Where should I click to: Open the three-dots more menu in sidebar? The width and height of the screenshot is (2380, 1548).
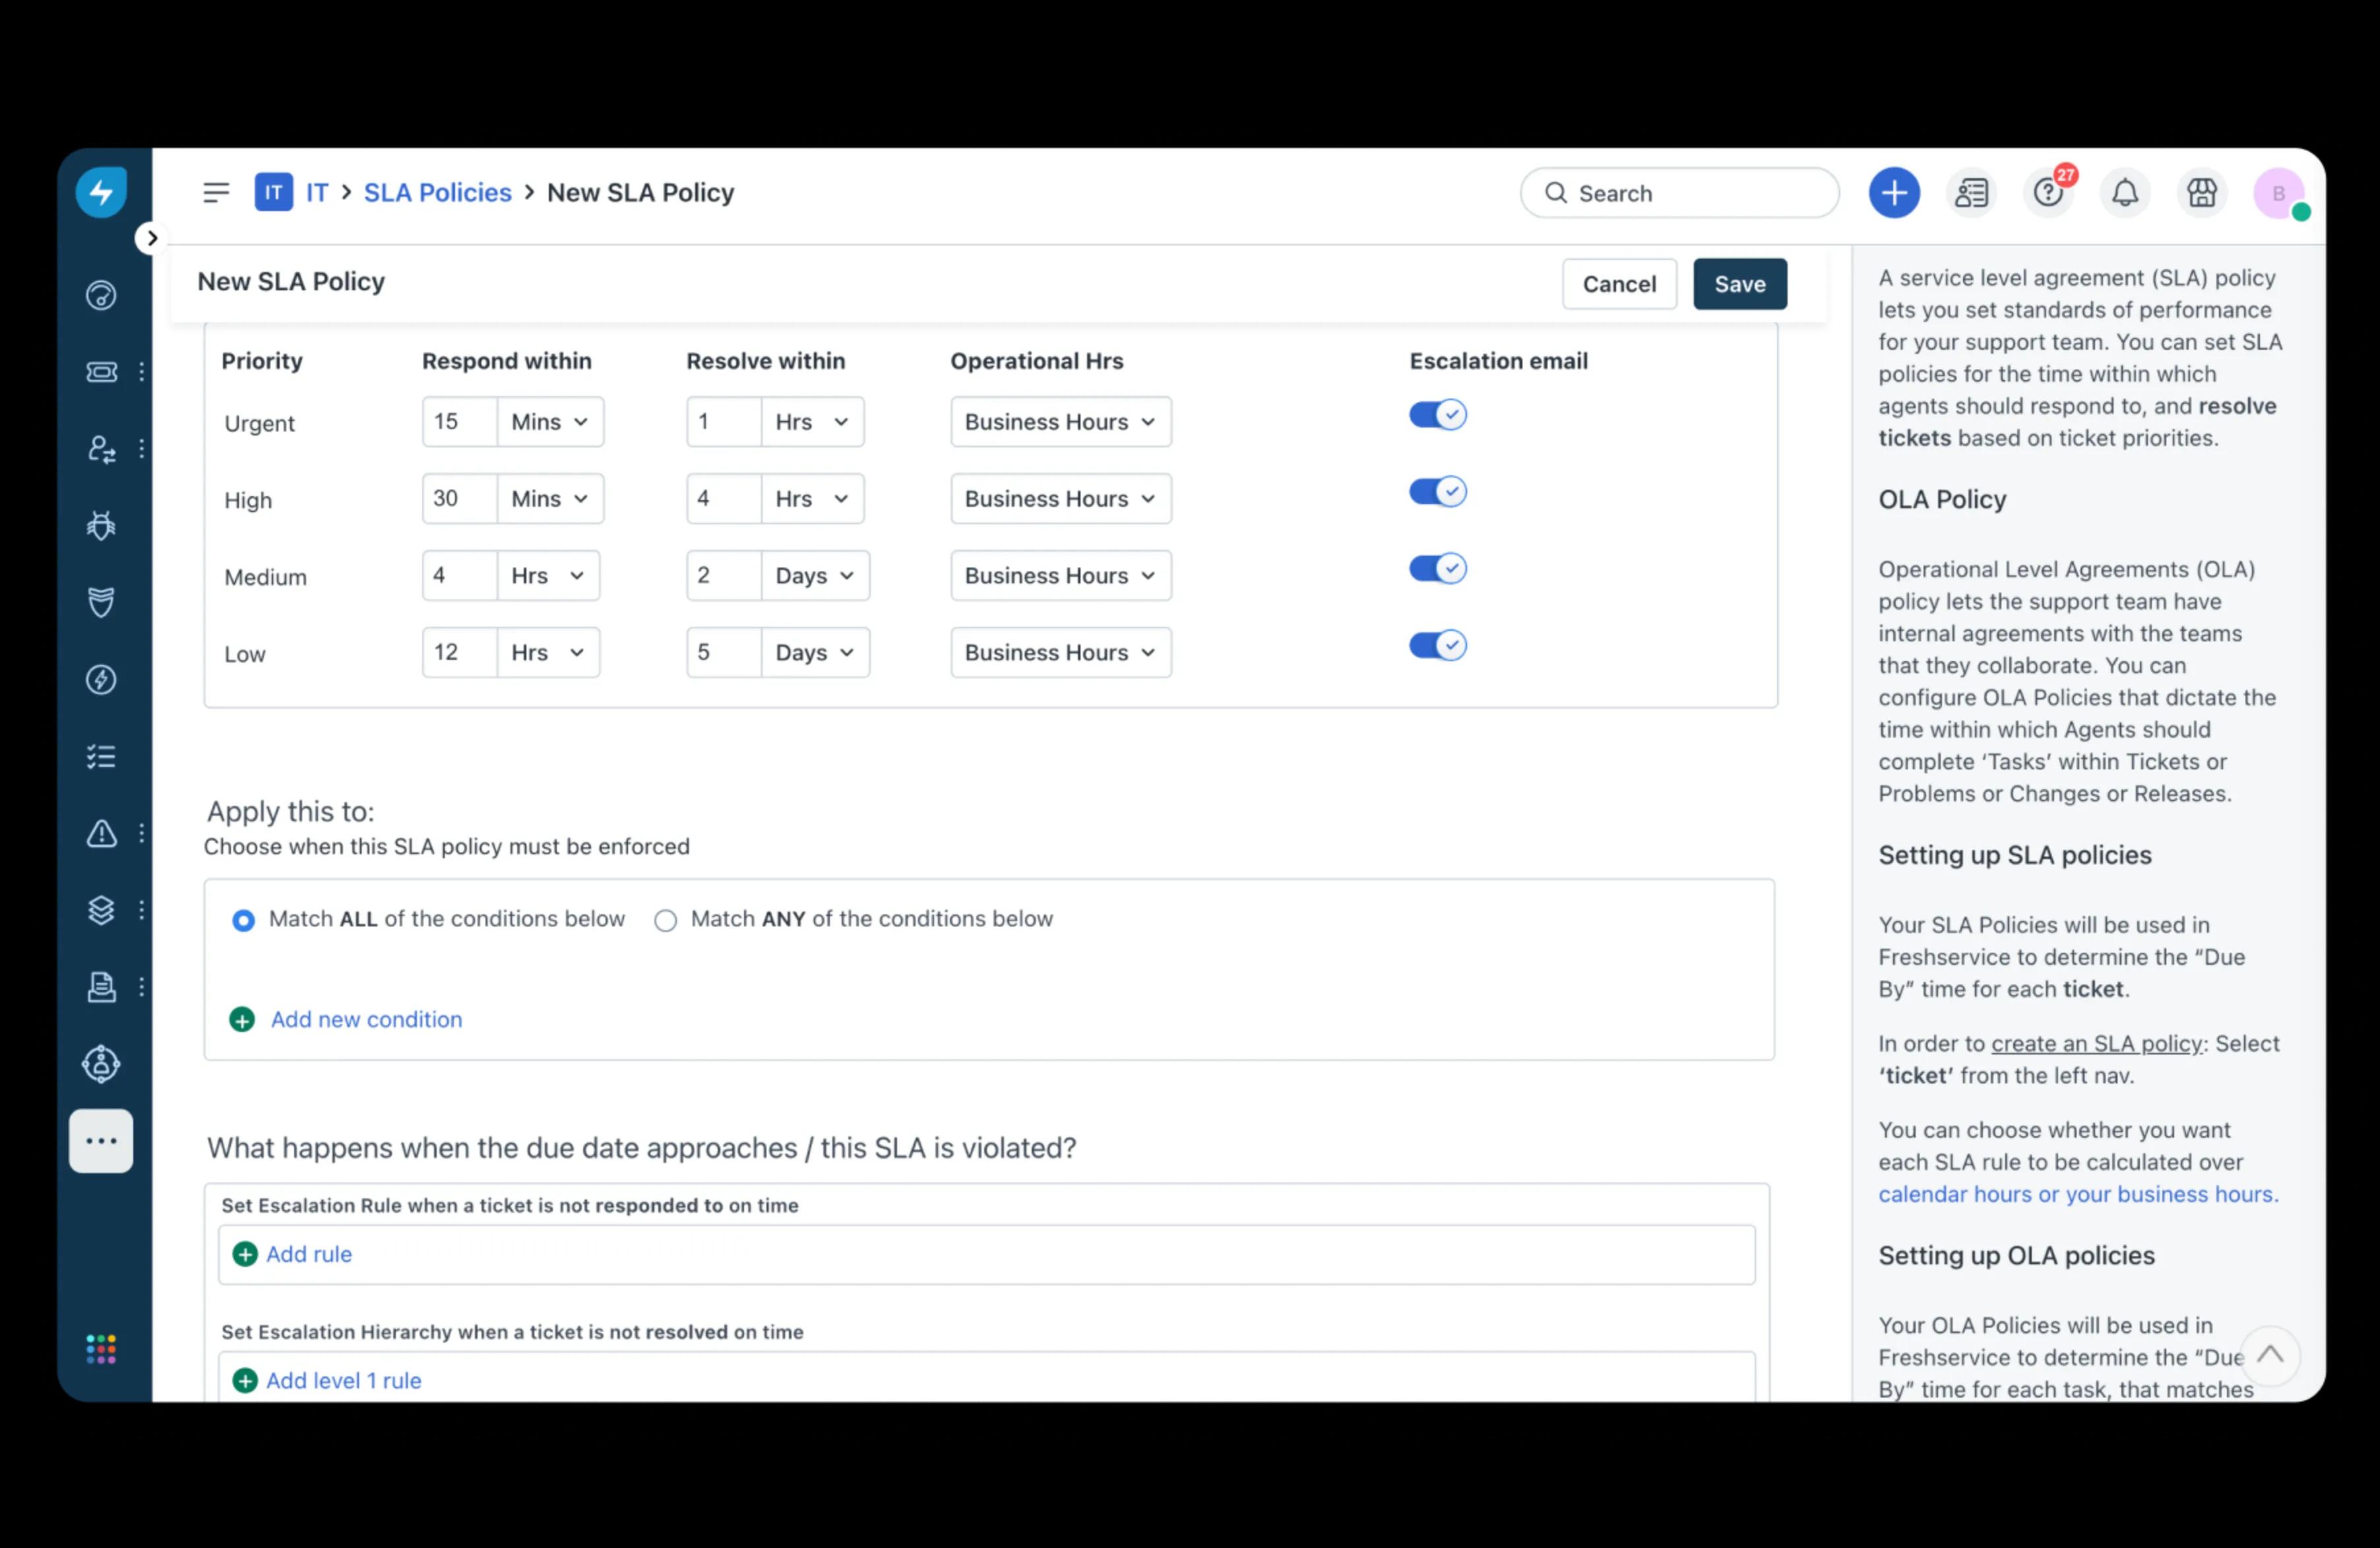(x=101, y=1141)
